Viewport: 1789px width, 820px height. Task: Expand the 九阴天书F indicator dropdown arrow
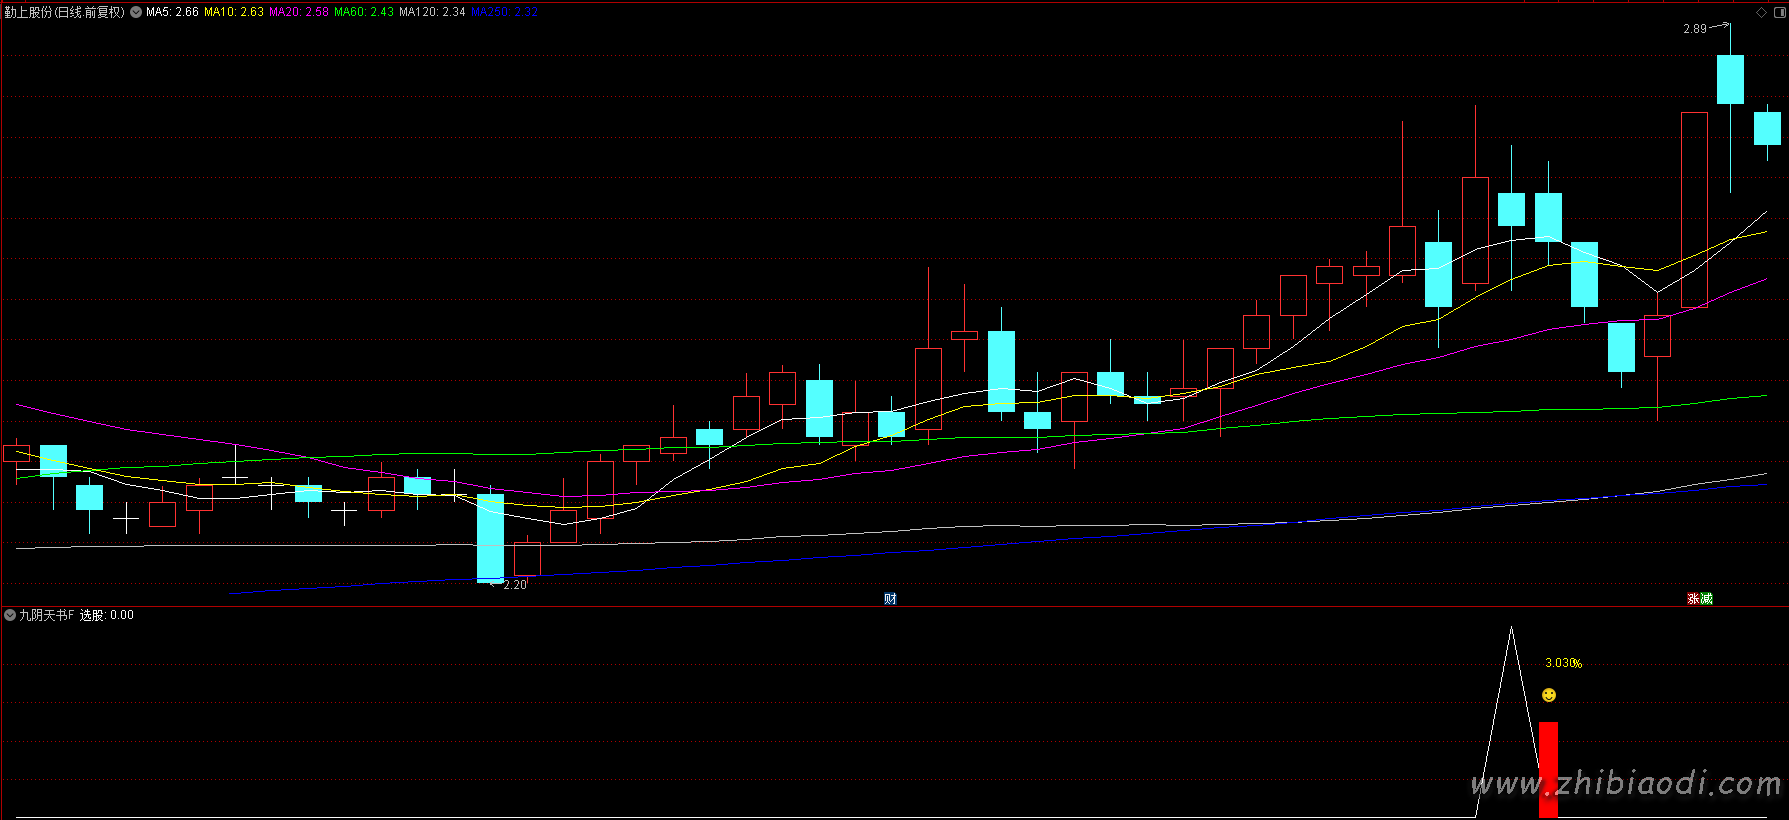(10, 615)
